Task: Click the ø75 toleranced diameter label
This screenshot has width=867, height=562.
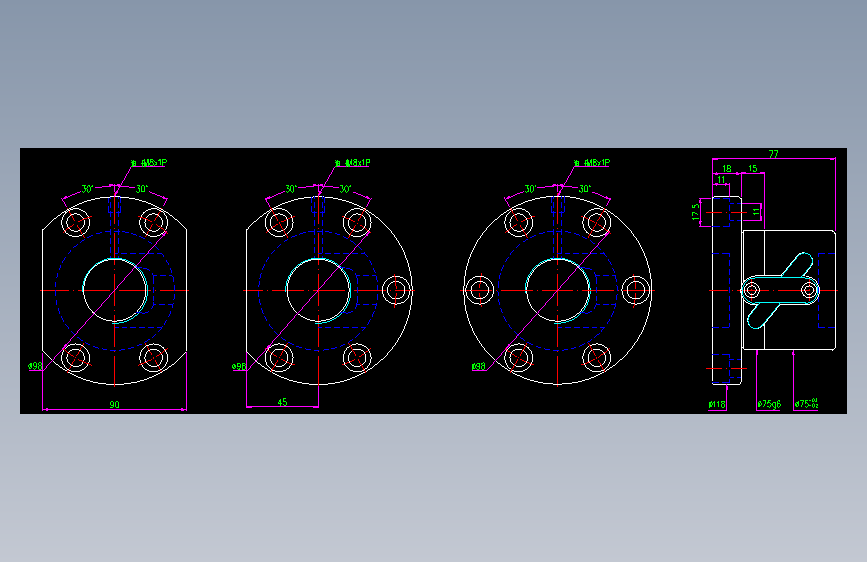Action: [806, 404]
